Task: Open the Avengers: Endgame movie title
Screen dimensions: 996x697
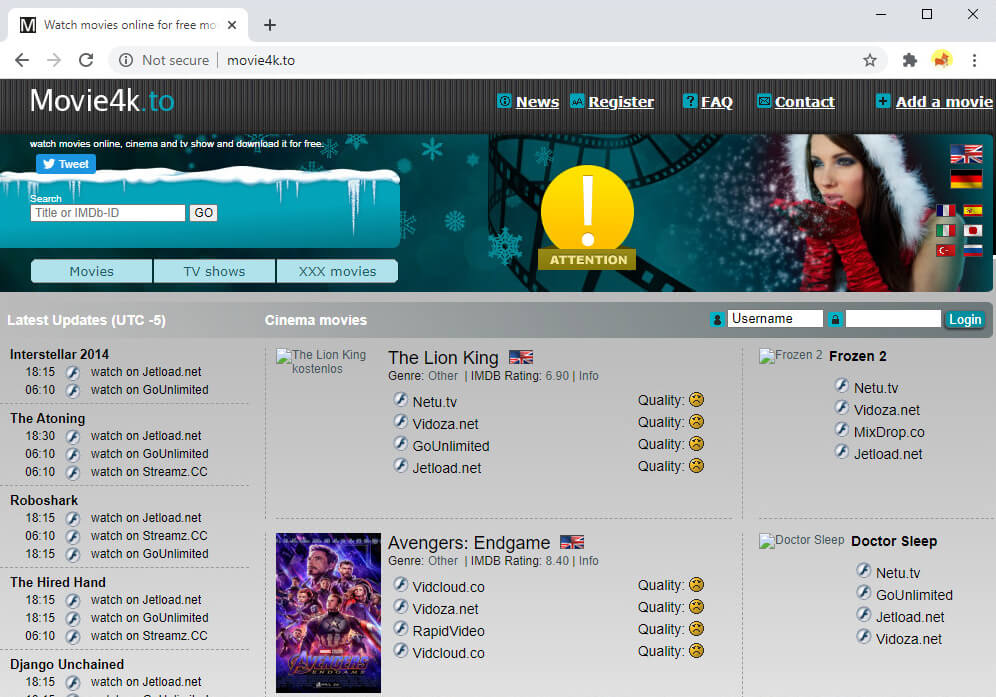Action: (x=469, y=543)
